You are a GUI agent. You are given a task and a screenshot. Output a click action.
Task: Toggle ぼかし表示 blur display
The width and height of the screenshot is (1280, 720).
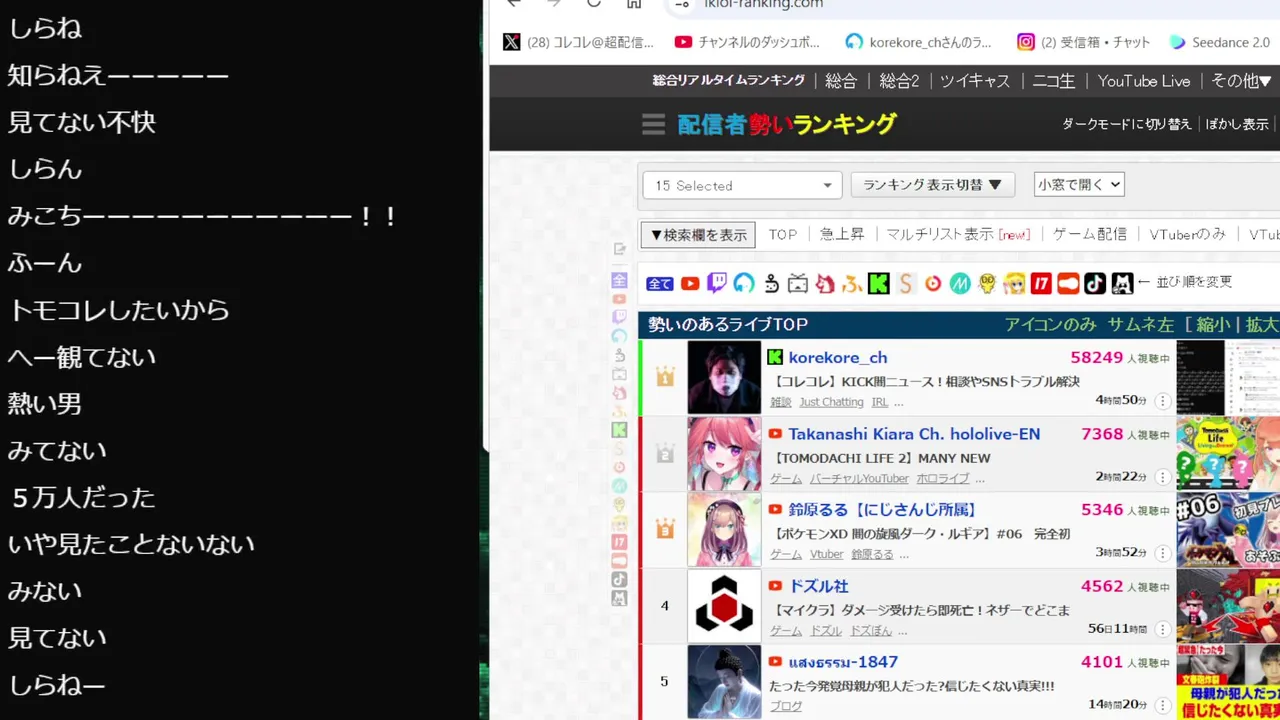(1237, 124)
